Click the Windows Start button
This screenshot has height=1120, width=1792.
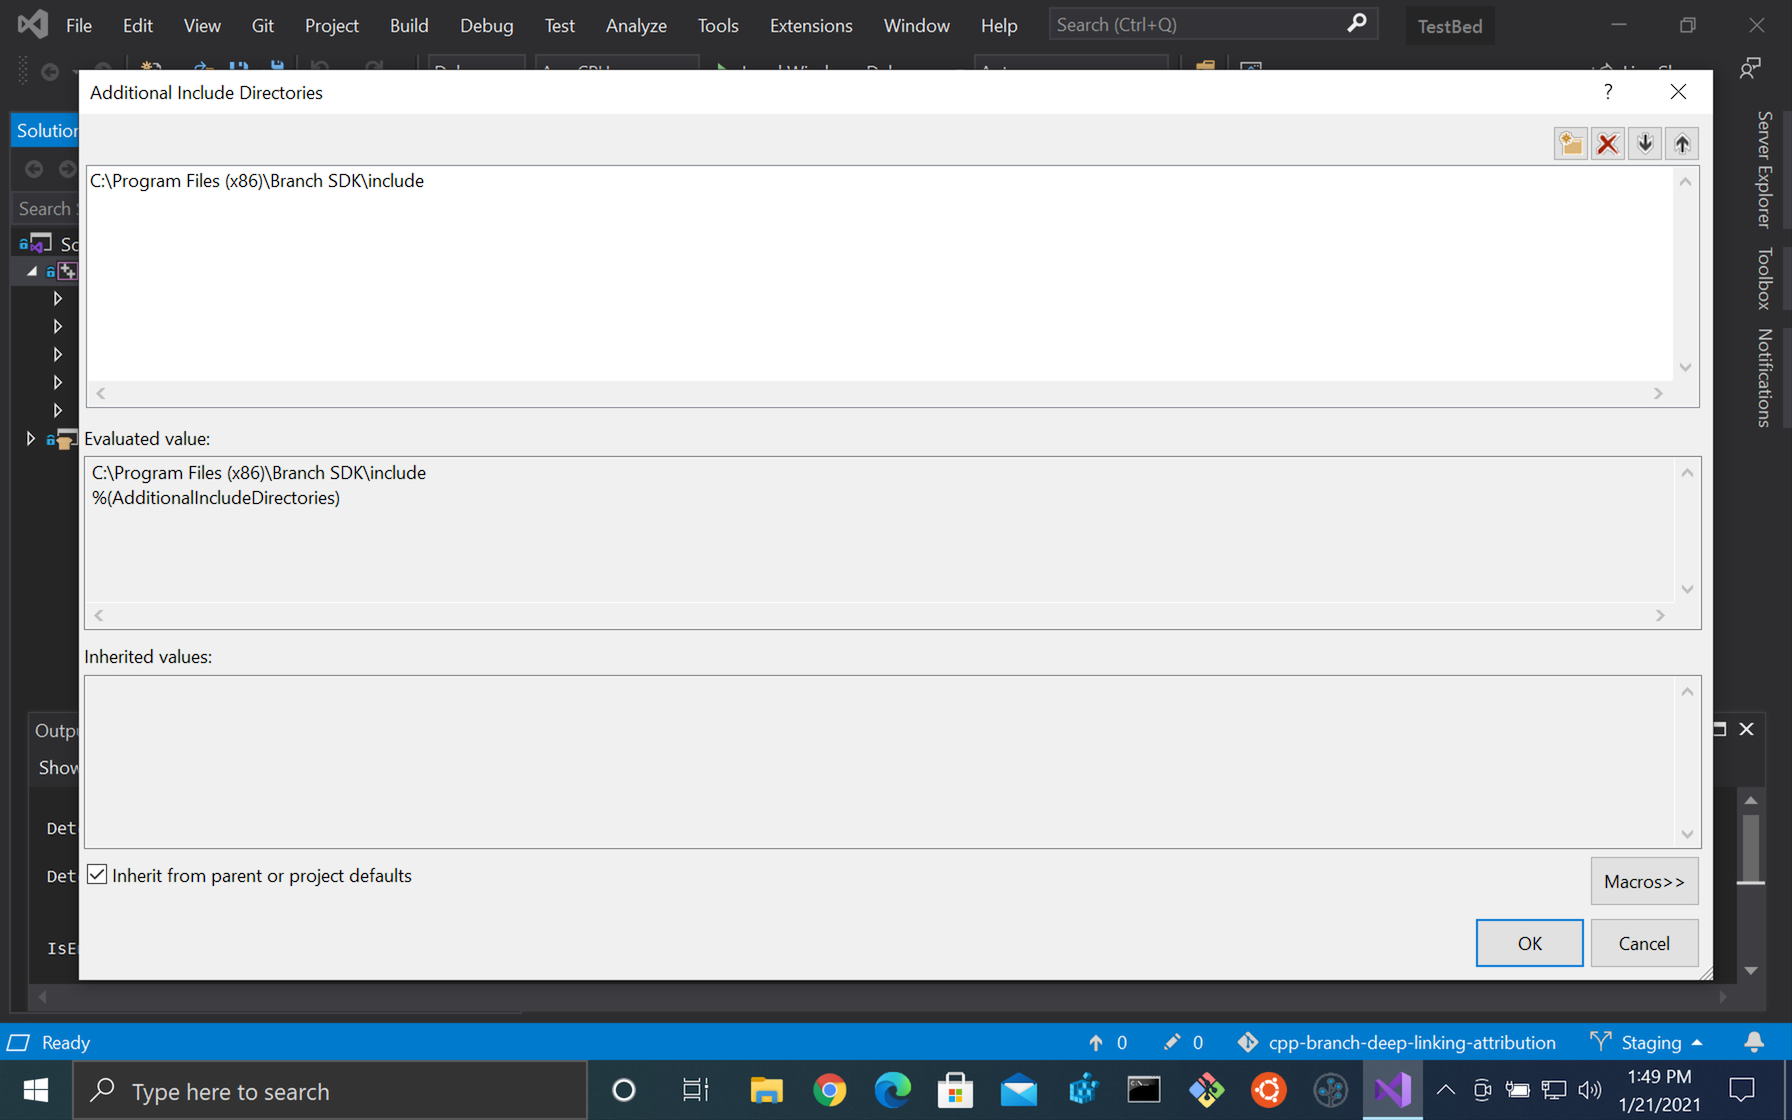36,1090
